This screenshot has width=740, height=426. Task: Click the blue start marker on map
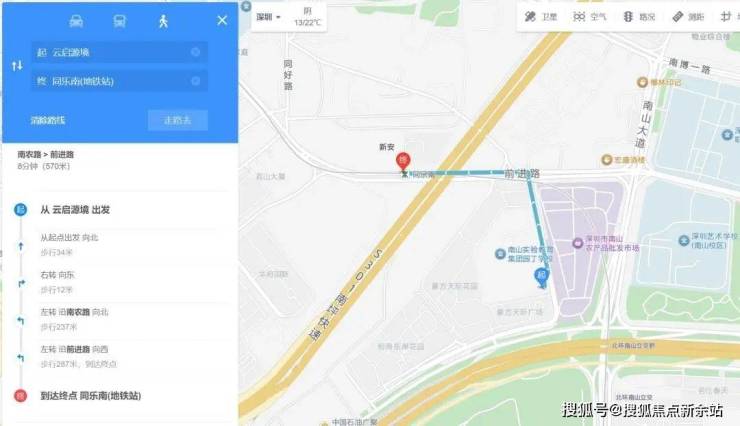point(541,277)
